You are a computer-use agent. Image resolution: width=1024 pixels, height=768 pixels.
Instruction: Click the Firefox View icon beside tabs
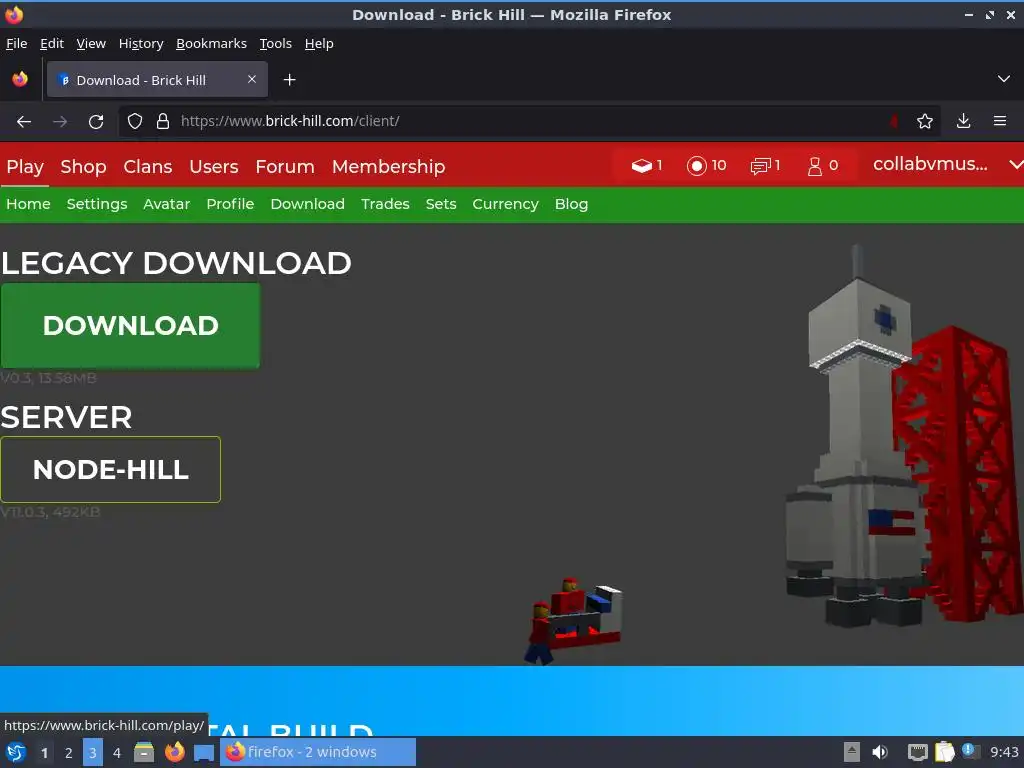tap(20, 79)
